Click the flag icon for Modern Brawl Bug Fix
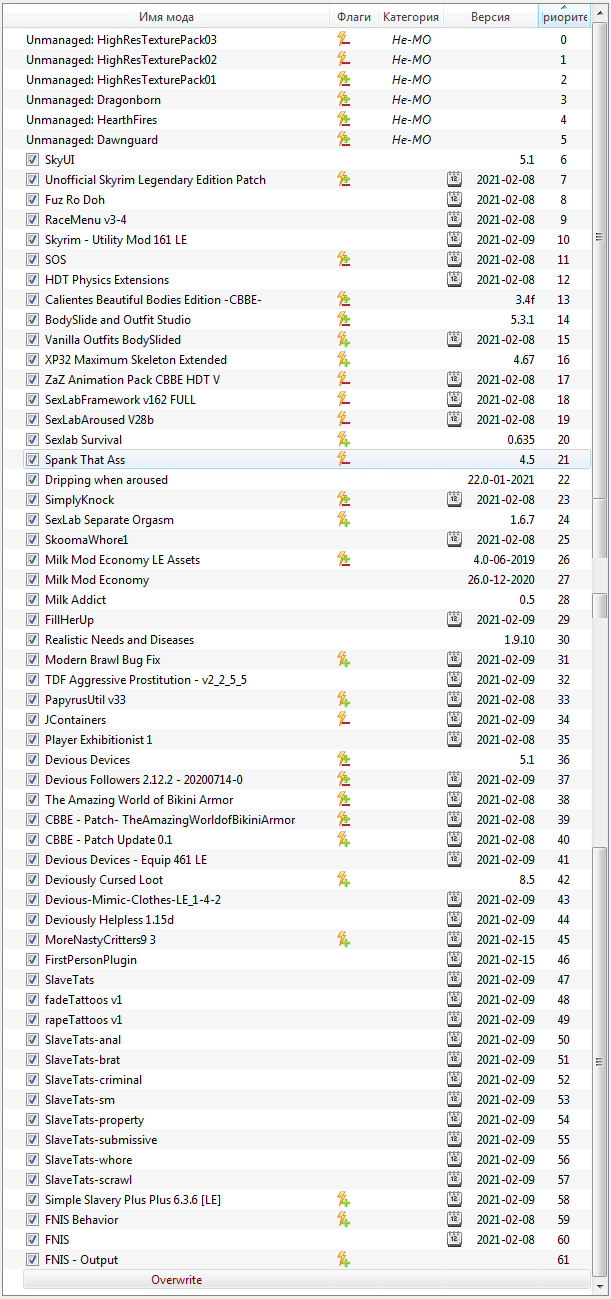The width and height of the screenshot is (611, 1299). pos(344,660)
